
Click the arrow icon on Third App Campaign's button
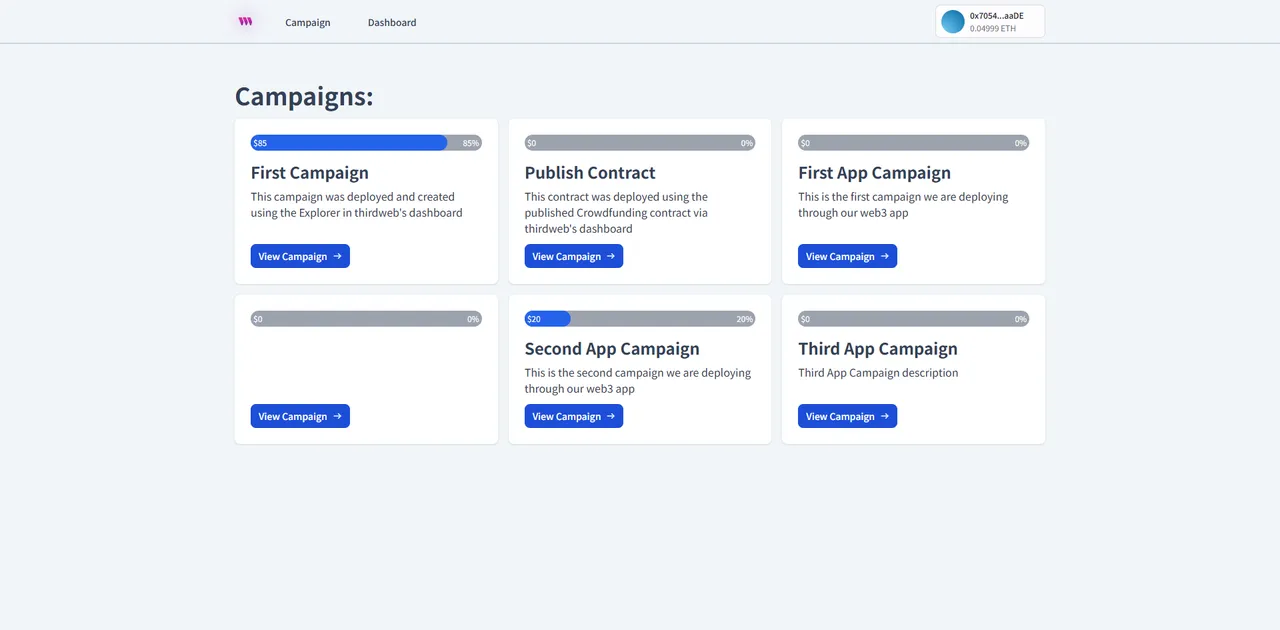(884, 416)
